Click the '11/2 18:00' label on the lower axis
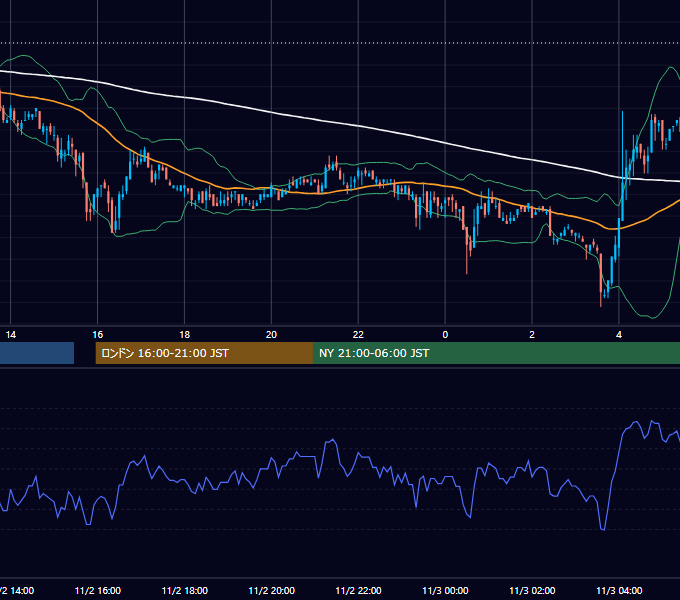Viewport: 680px width, 600px height. tap(185, 591)
